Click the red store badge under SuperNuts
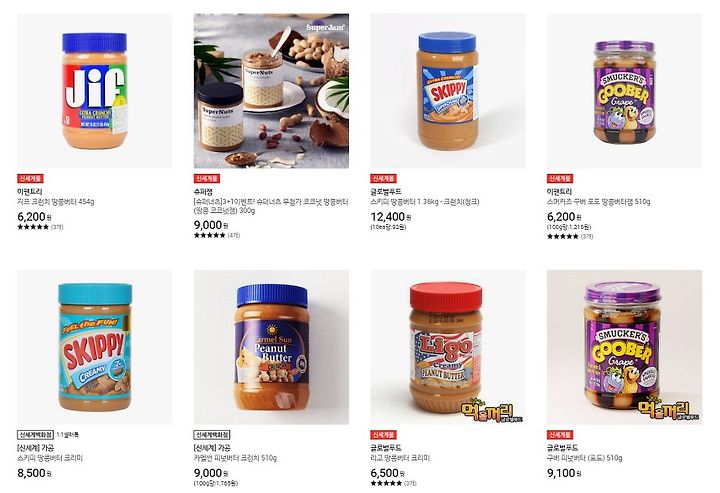Screen dimensions: 720x493 click(x=207, y=179)
